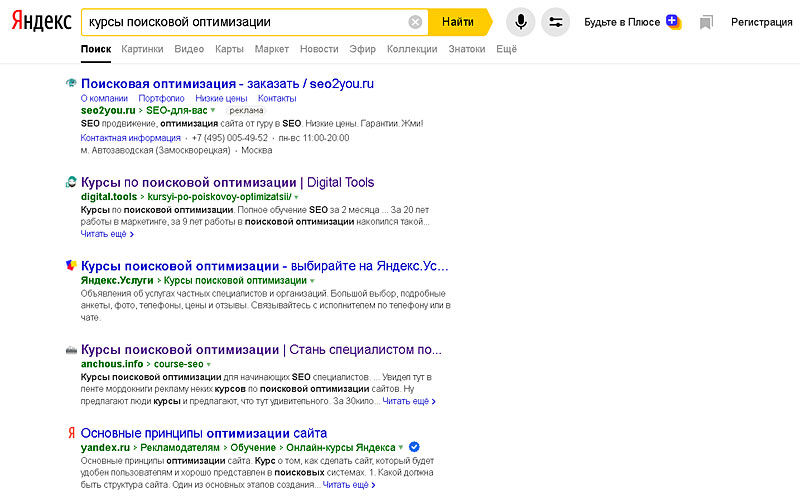Expand dropdown arrow in Яндекс.Услуги result path
800x500 pixels.
[312, 281]
